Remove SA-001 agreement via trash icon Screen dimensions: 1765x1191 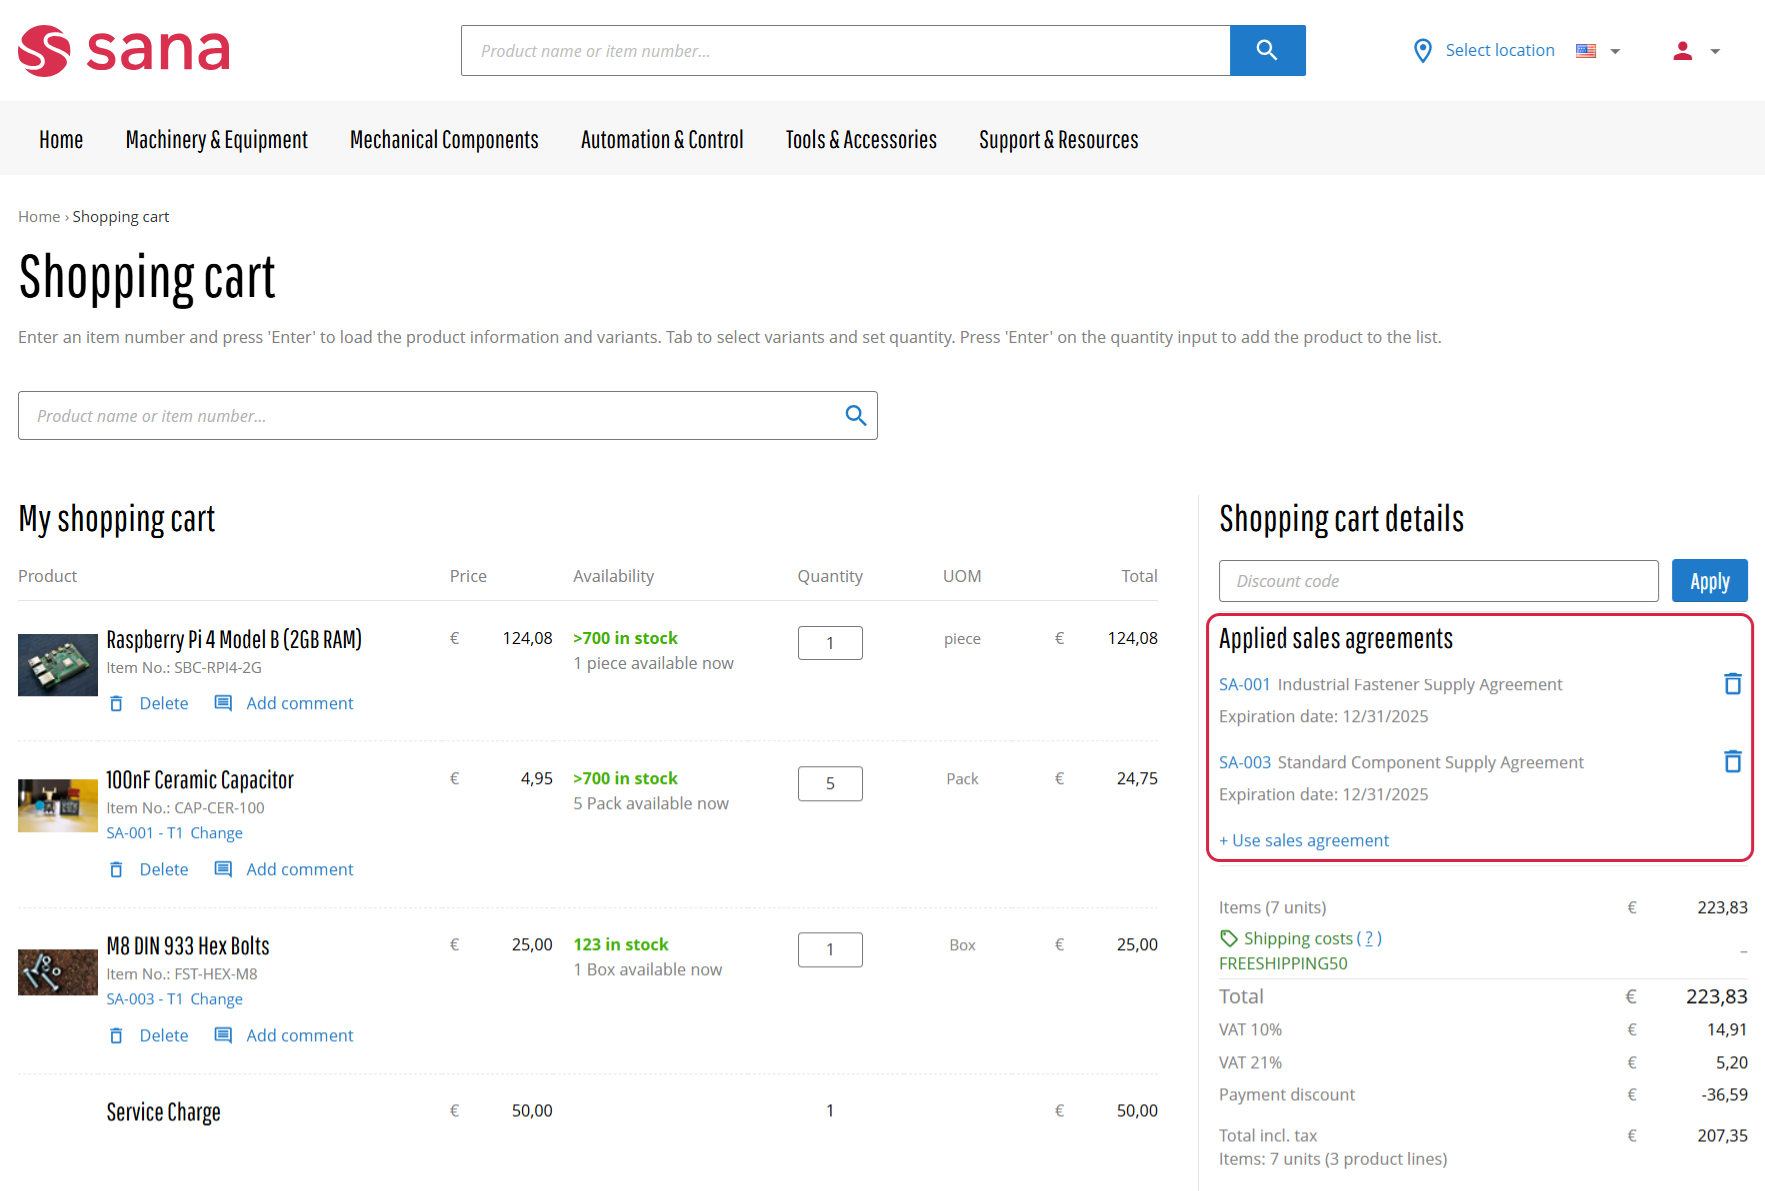coord(1732,684)
